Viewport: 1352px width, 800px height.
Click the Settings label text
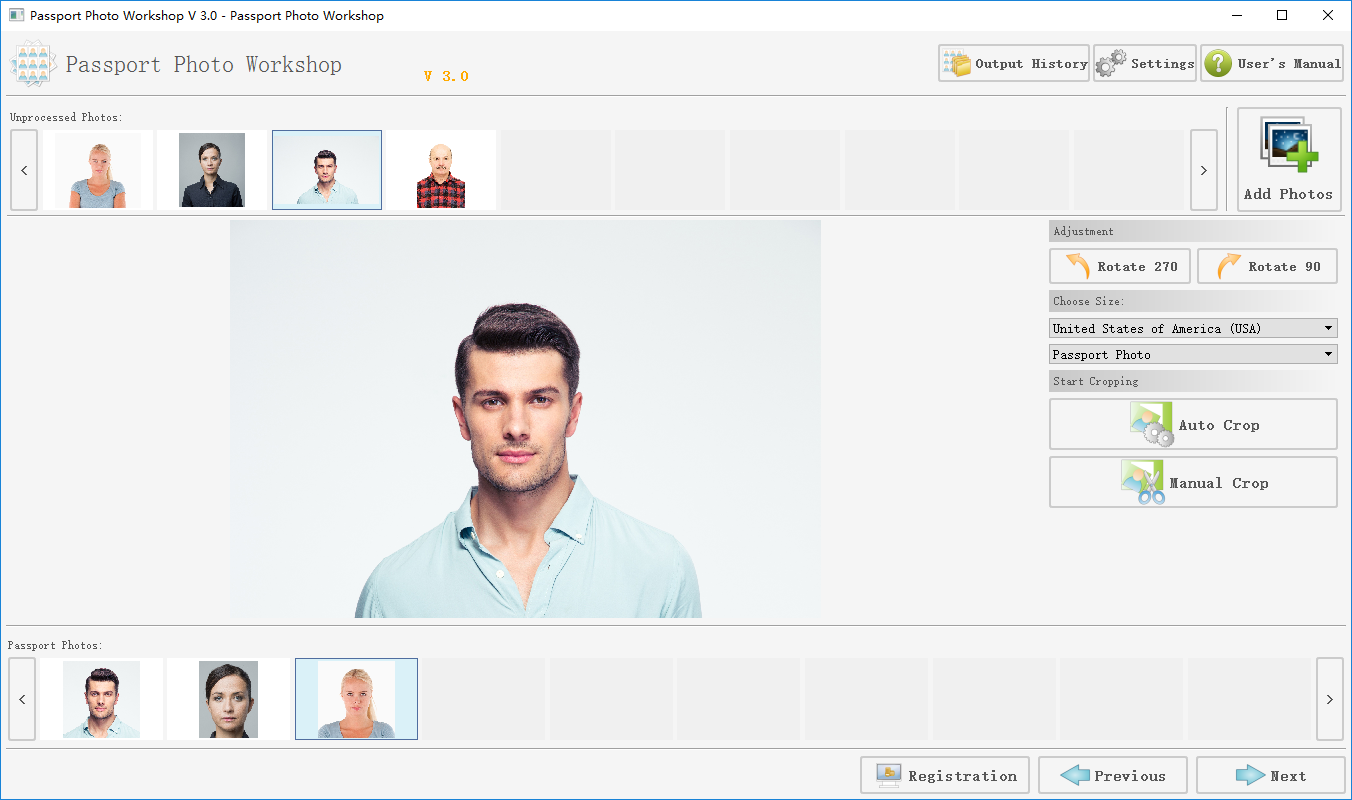coord(1162,63)
